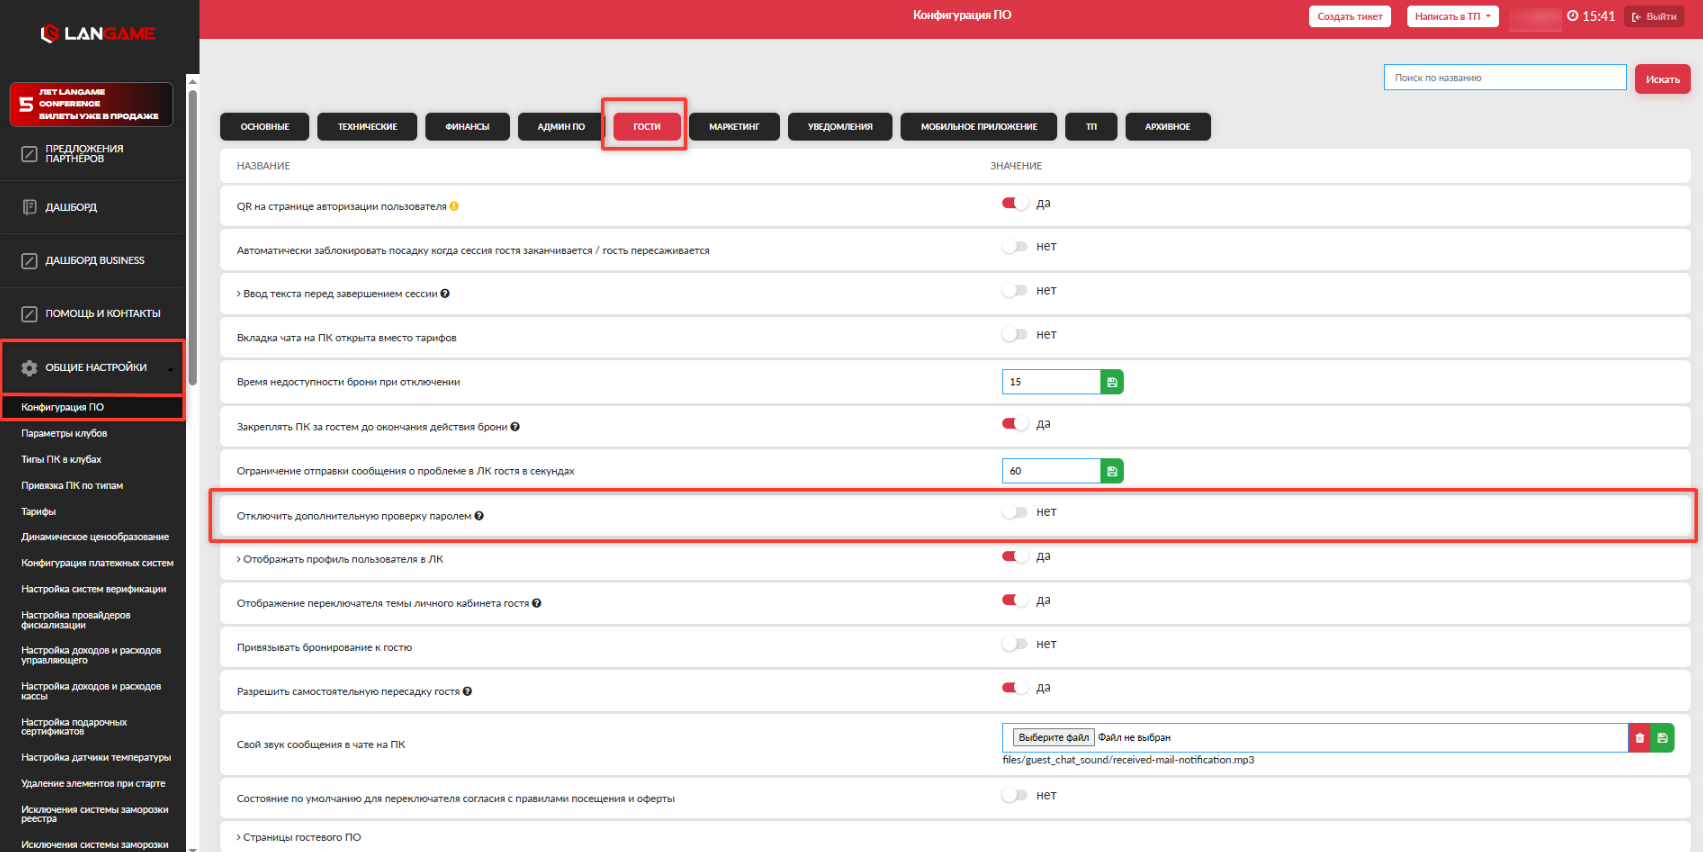1703x852 pixels.
Task: Select the Гости tab
Action: [647, 127]
